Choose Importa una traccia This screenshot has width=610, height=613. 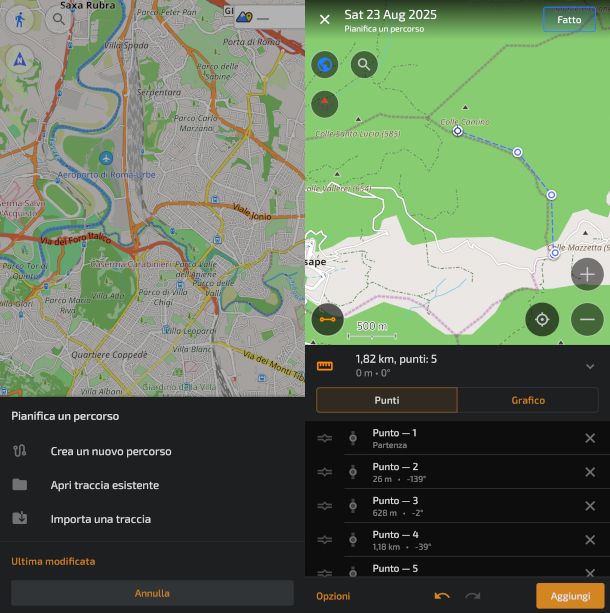tap(100, 519)
